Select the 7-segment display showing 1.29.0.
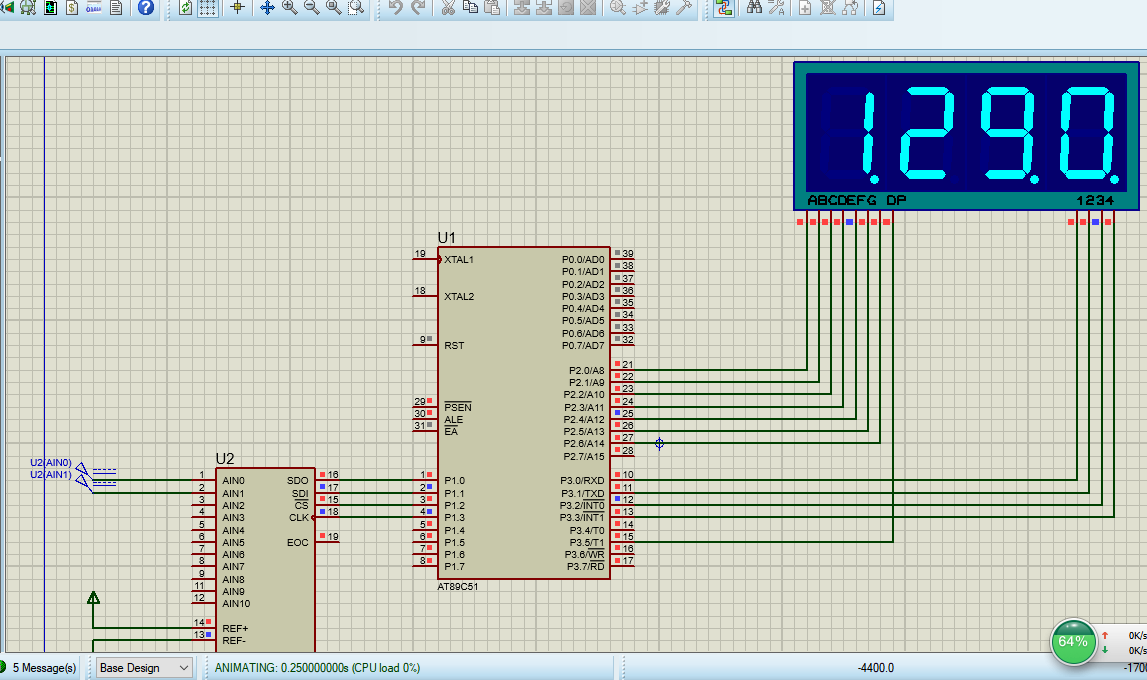1147x680 pixels. click(966, 136)
